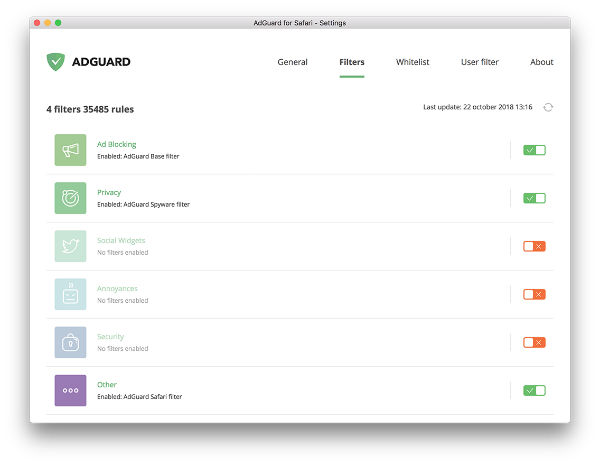Click the purple Other category icon
600x465 pixels.
pos(70,390)
